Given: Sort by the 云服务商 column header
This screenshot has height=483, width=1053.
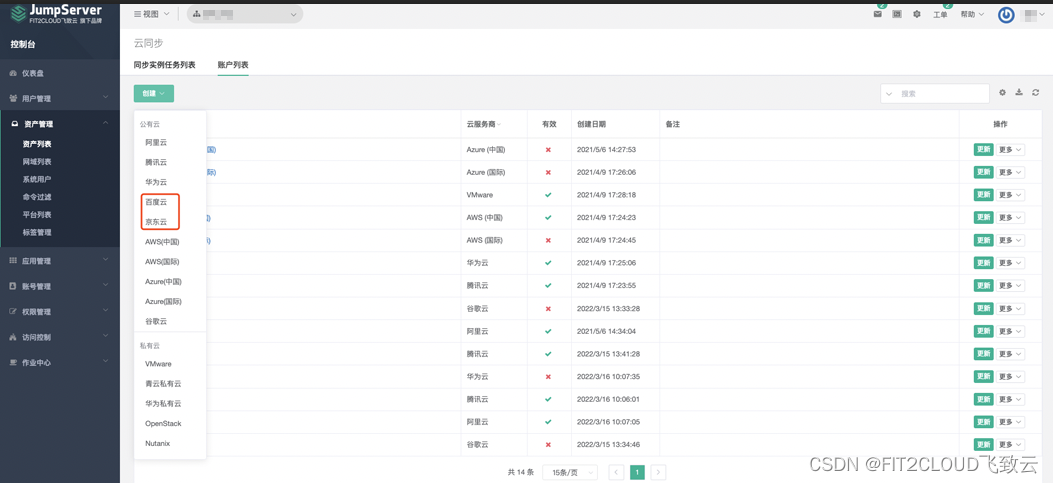Looking at the screenshot, I should (484, 124).
